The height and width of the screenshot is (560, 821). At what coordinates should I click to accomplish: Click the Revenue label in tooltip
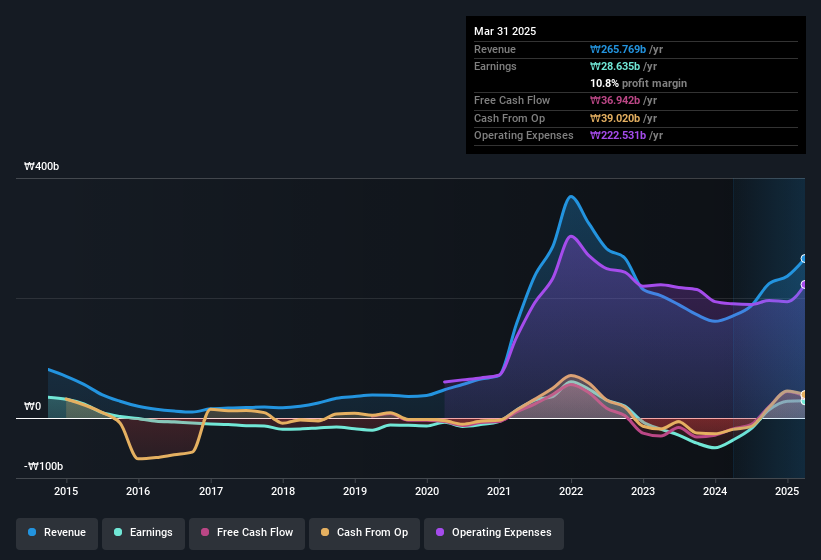495,49
